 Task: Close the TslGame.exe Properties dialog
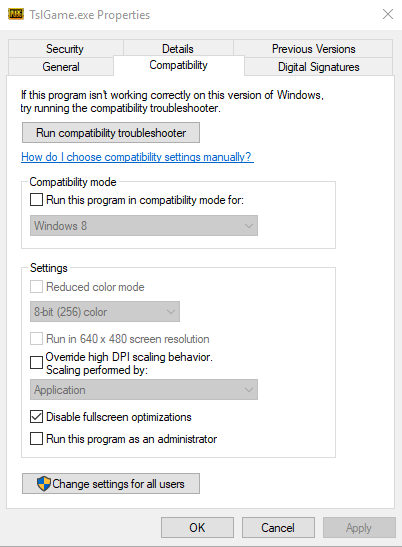pos(388,14)
